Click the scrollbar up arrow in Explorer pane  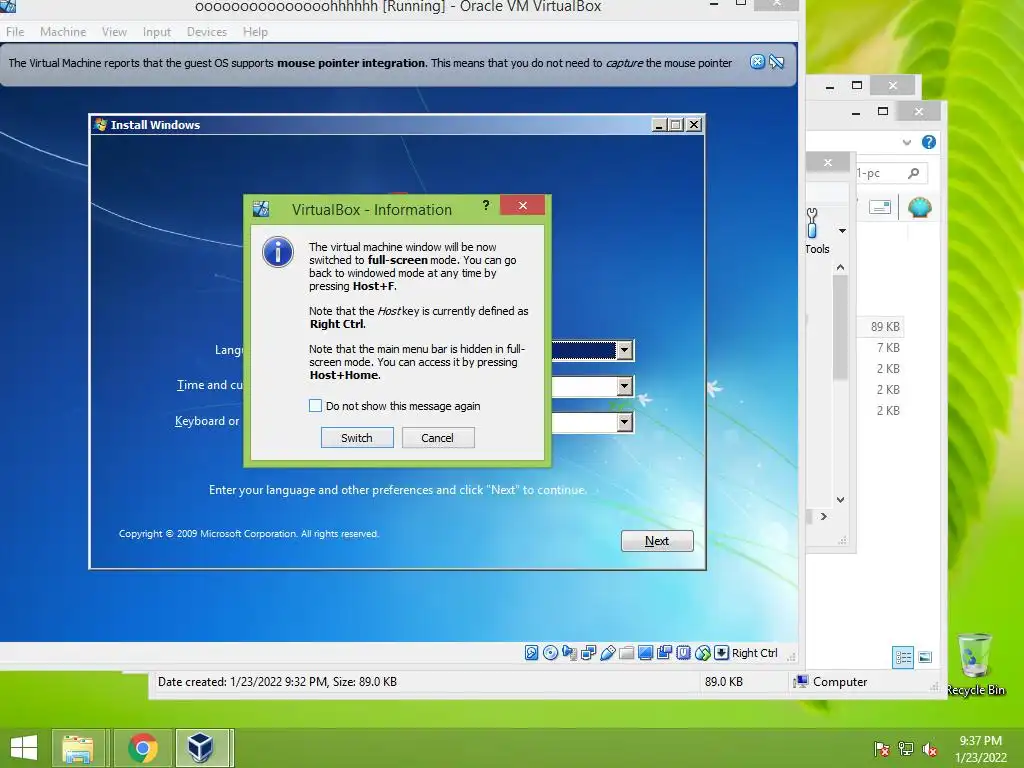click(x=840, y=267)
